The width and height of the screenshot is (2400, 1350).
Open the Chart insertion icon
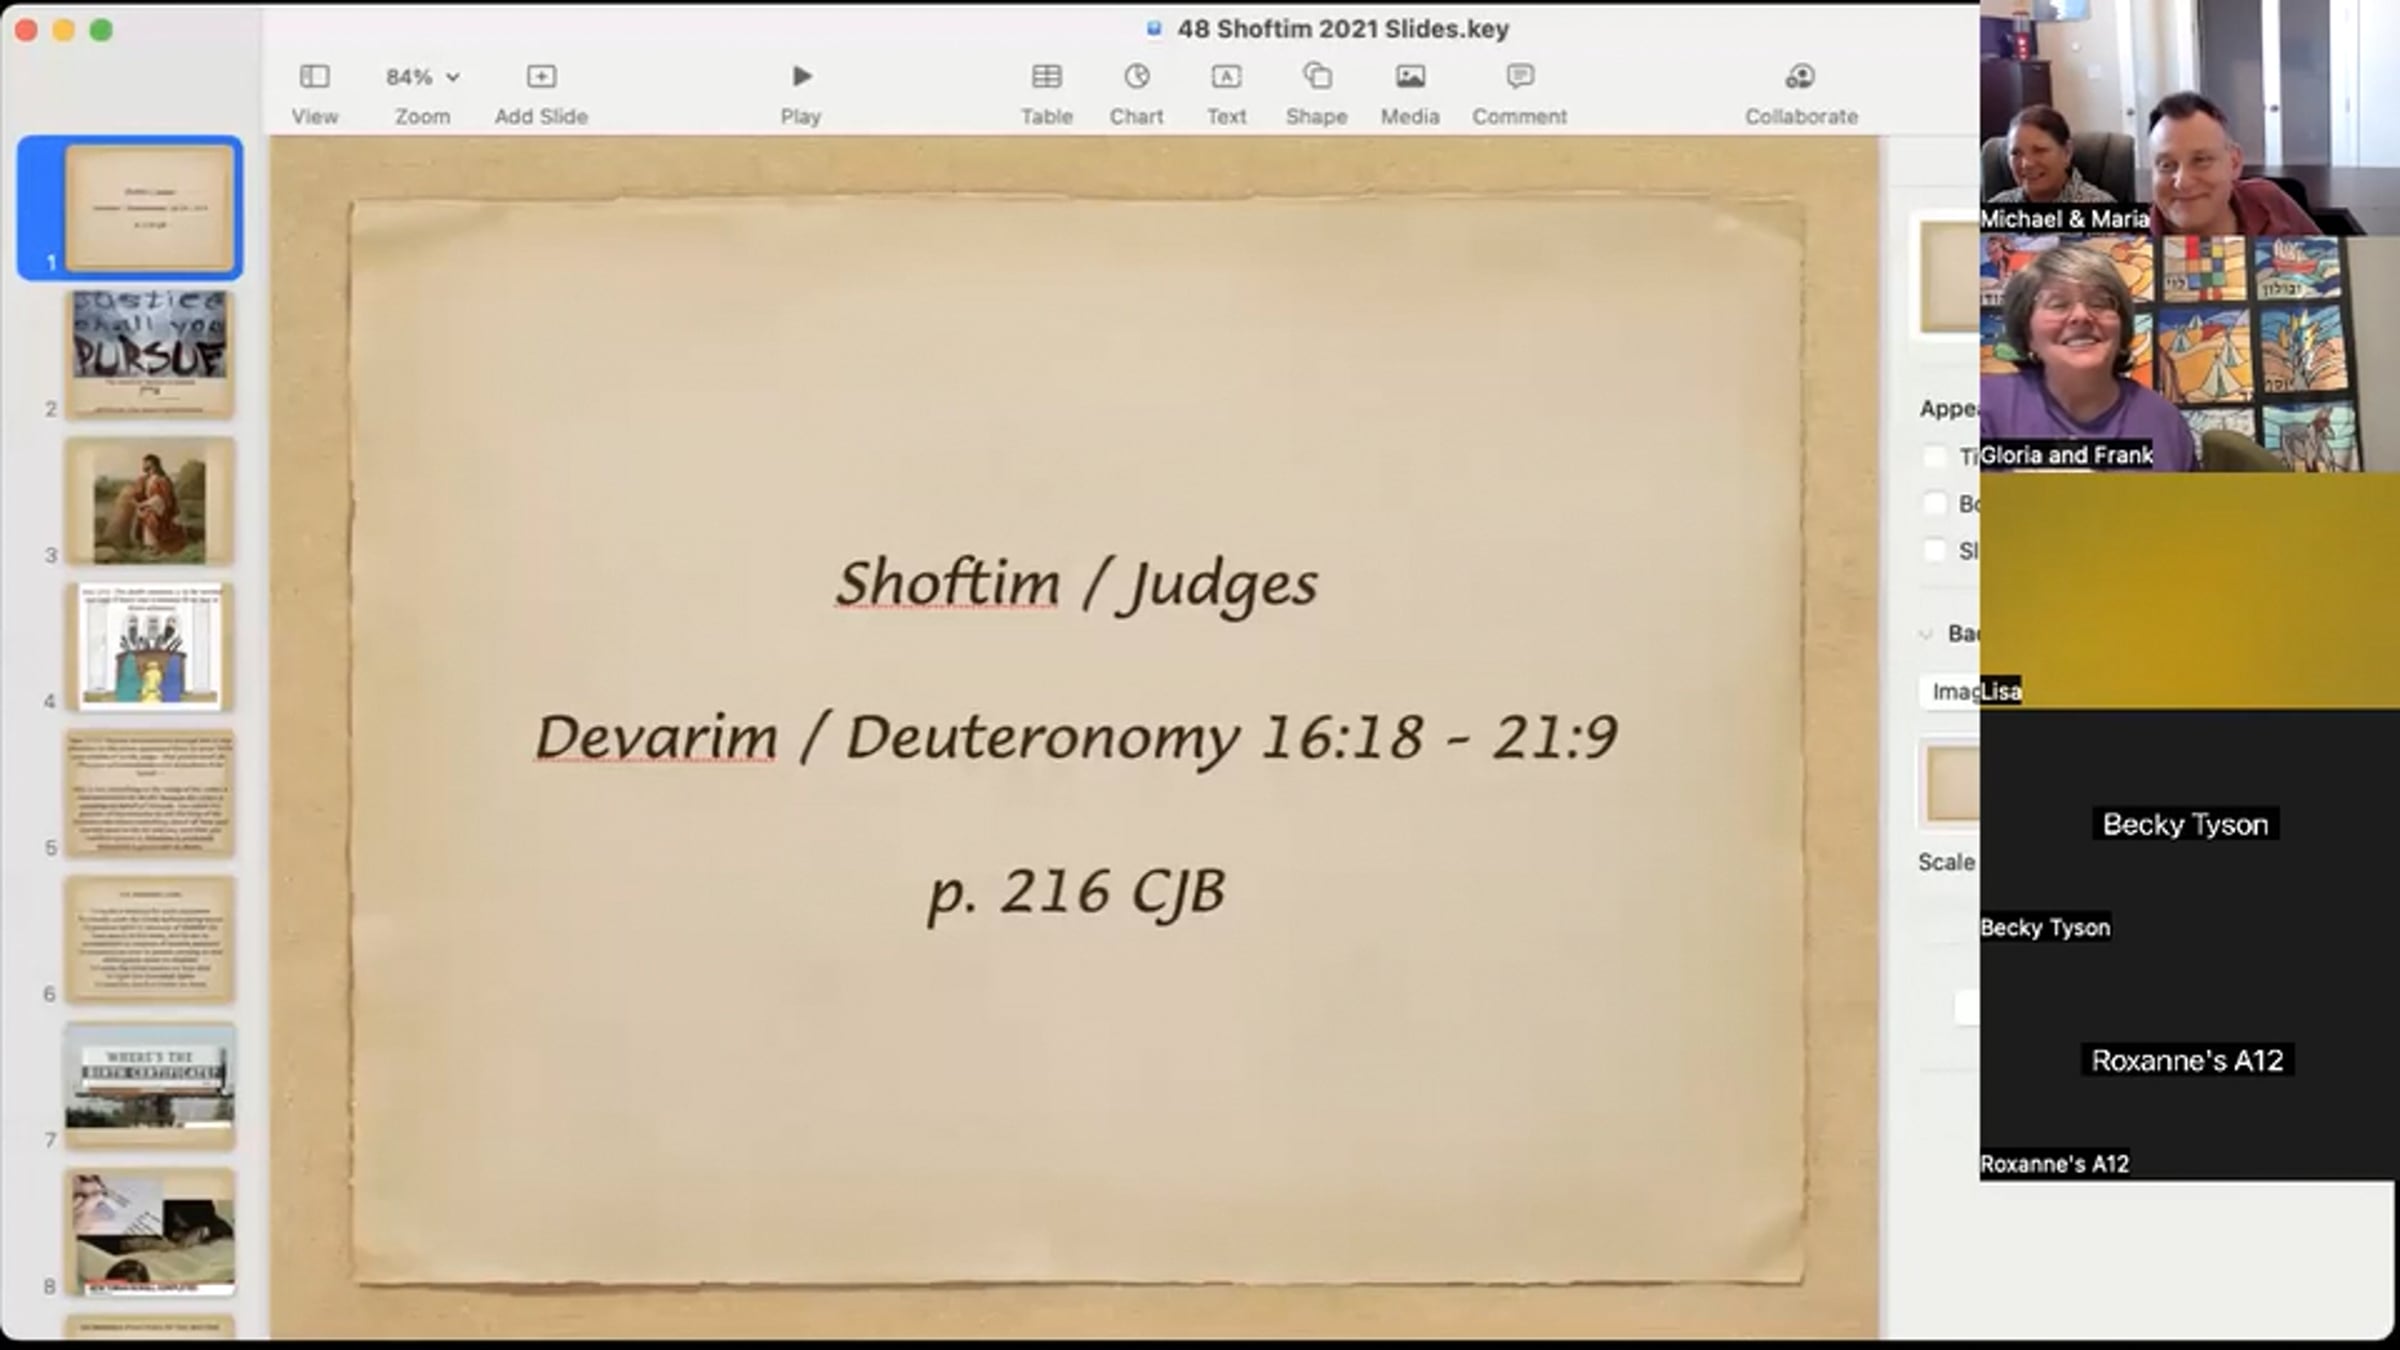(1136, 77)
